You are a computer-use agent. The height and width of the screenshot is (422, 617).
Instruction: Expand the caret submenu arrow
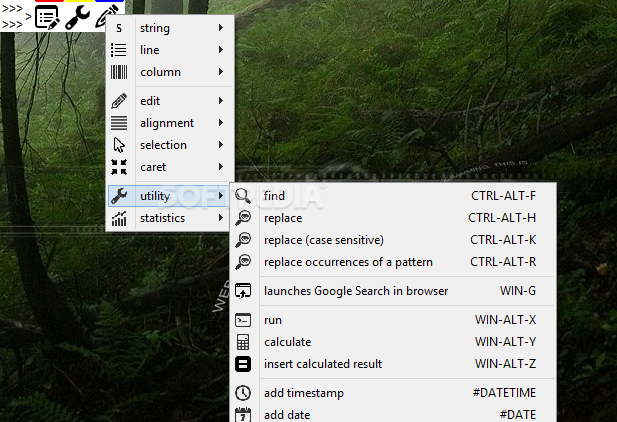221,167
